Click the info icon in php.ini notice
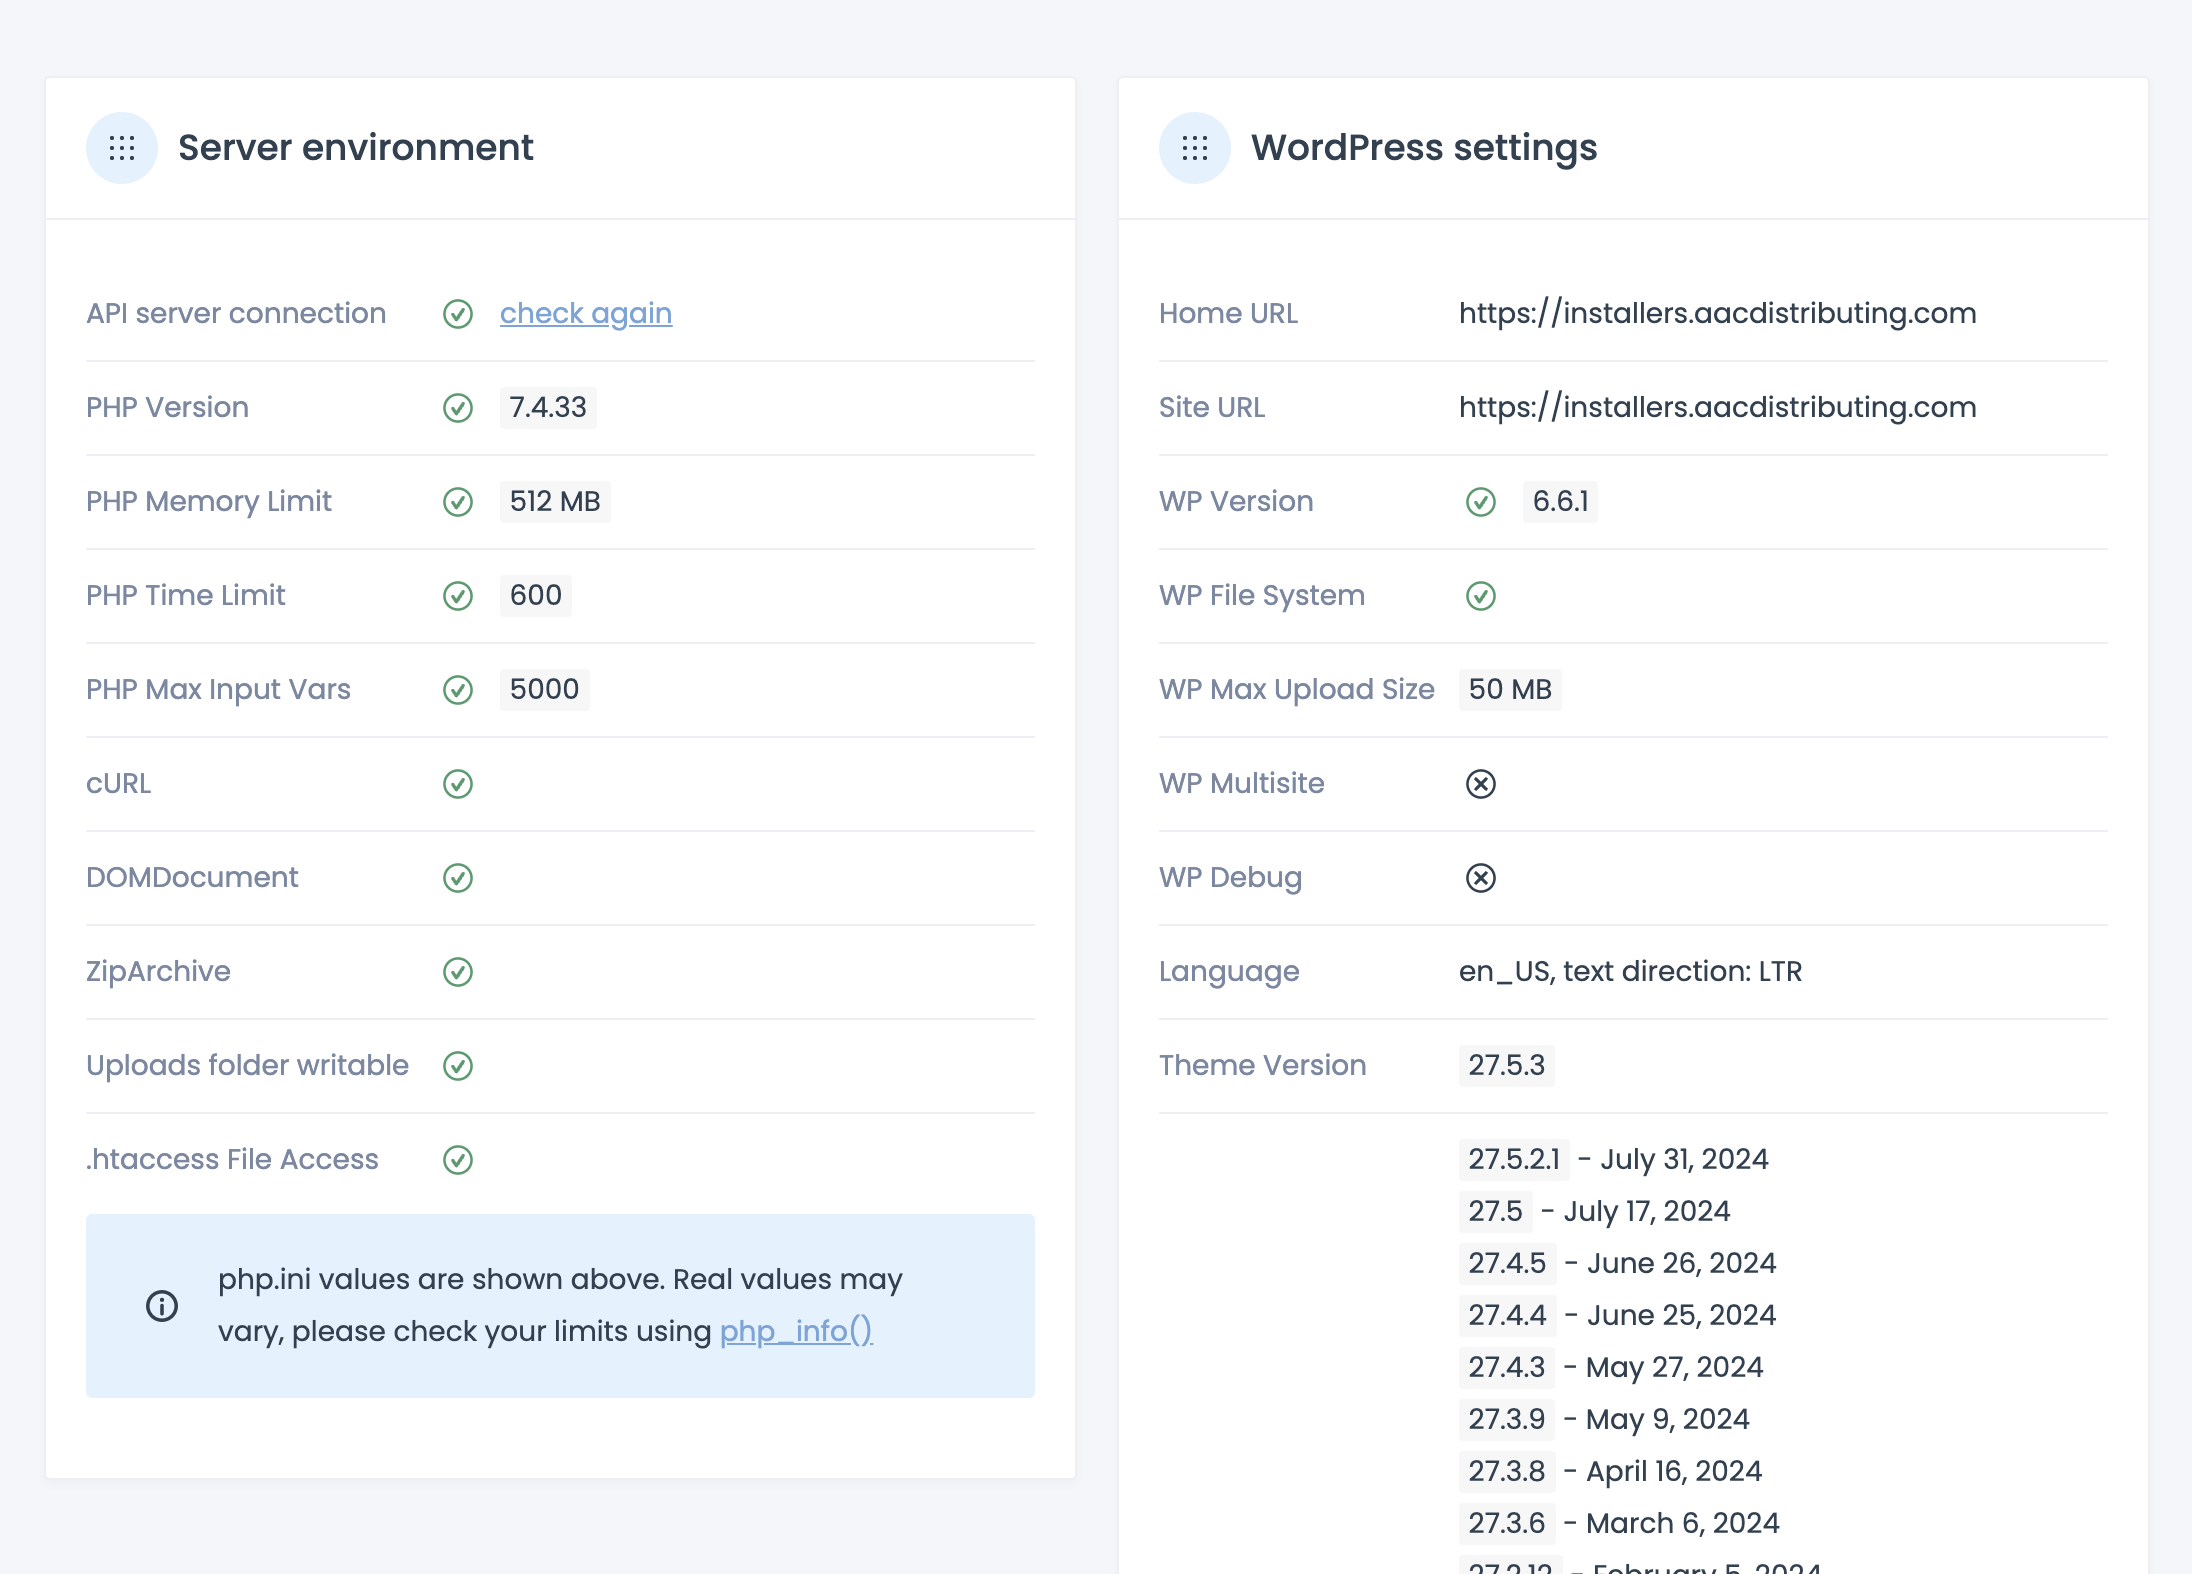 pos(162,1306)
